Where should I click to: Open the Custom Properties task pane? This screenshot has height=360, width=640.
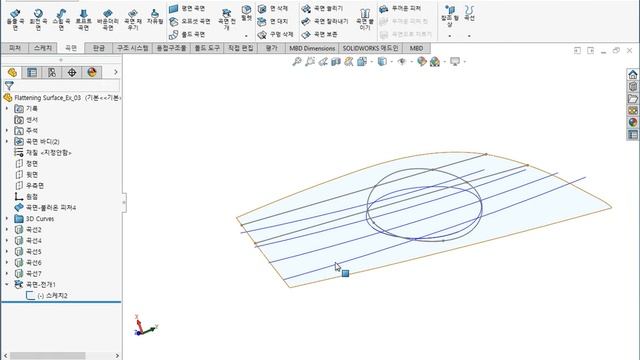click(633, 134)
